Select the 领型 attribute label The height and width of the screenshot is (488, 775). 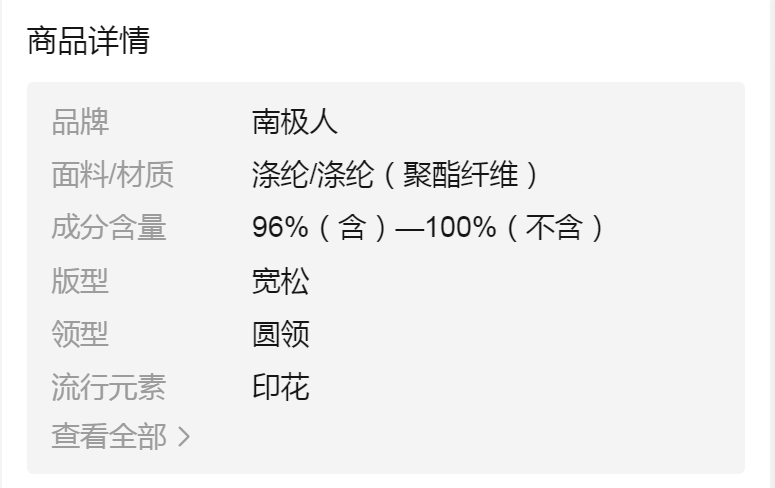tap(80, 334)
